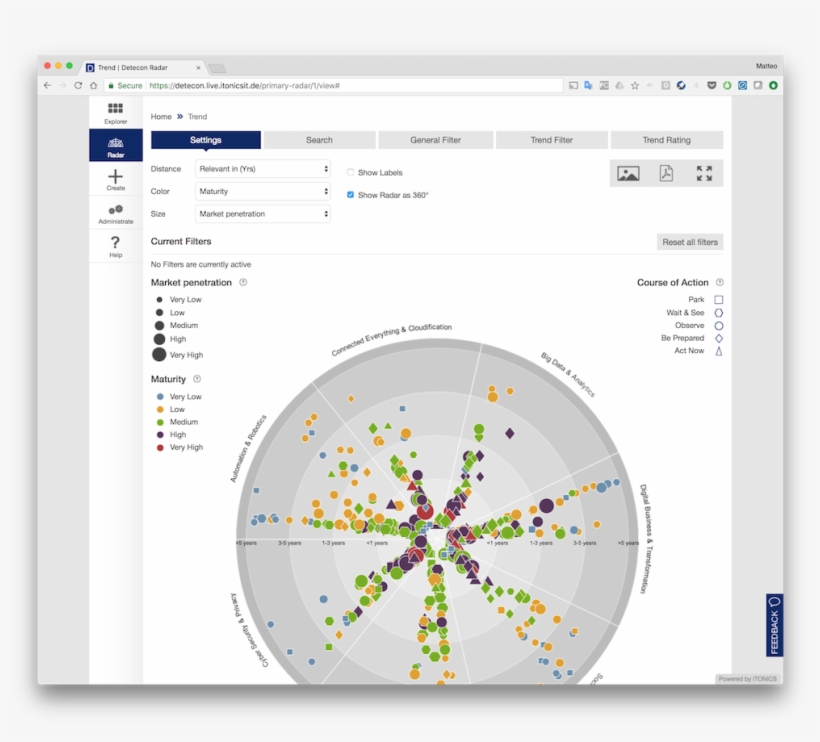Open the vertical FEEDBACK tab
820x742 pixels.
[x=774, y=625]
